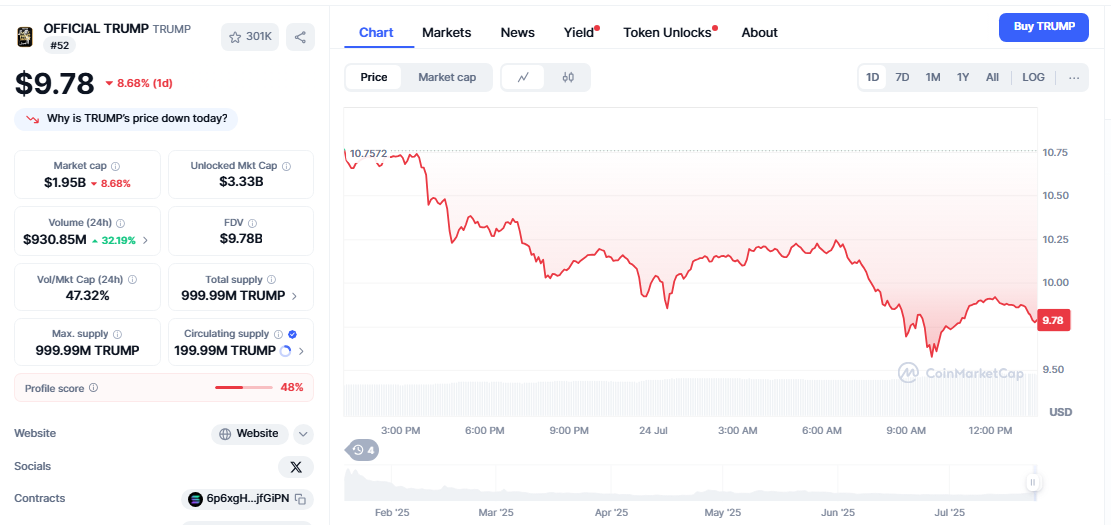Click the Buy TRUMP button
The height and width of the screenshot is (525, 1111).
(1044, 27)
